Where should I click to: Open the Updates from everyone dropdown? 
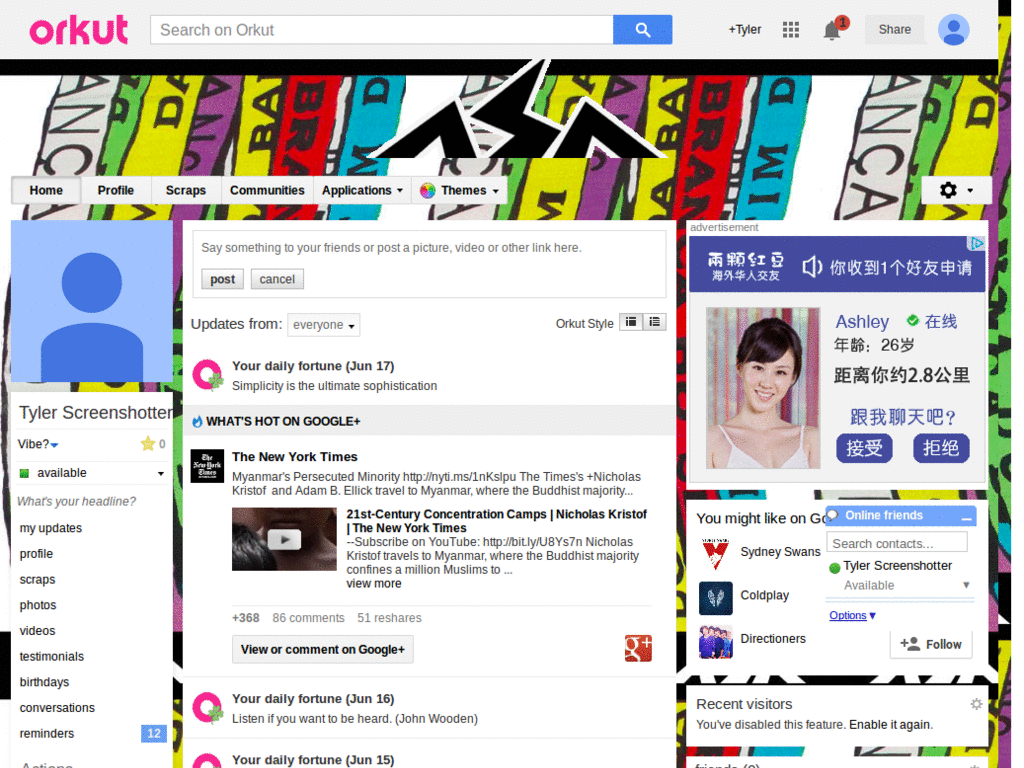(x=323, y=325)
